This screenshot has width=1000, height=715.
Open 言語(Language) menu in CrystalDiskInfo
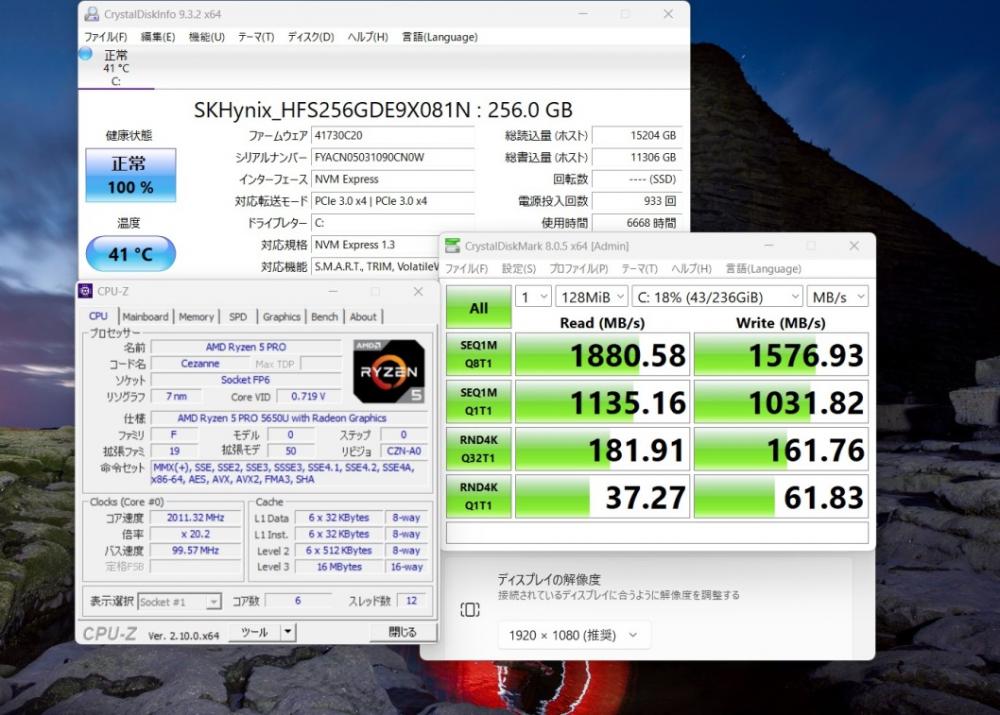tap(439, 37)
